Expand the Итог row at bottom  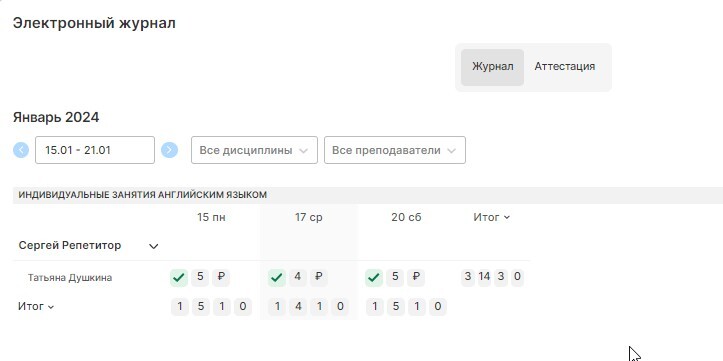point(36,306)
